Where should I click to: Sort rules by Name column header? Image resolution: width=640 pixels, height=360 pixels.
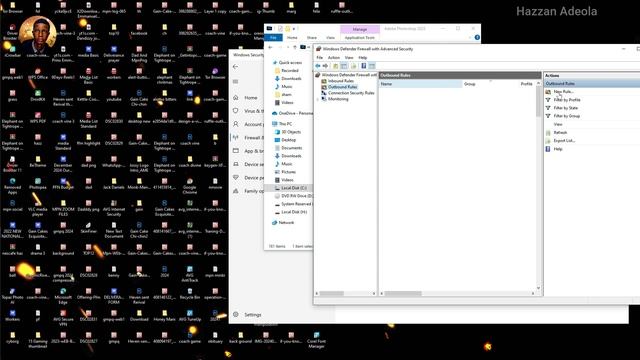tap(420, 84)
